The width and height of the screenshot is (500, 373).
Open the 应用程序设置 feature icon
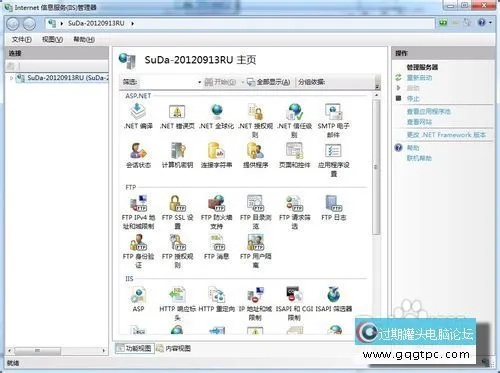pos(333,159)
